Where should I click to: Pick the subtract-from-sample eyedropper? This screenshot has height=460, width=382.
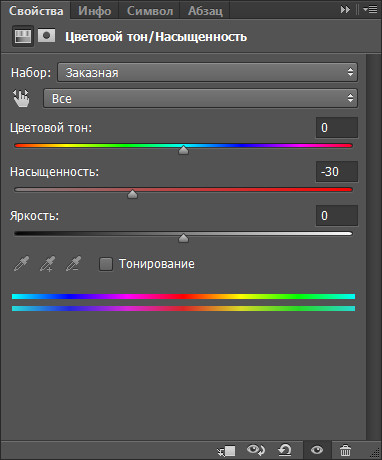pos(73,264)
